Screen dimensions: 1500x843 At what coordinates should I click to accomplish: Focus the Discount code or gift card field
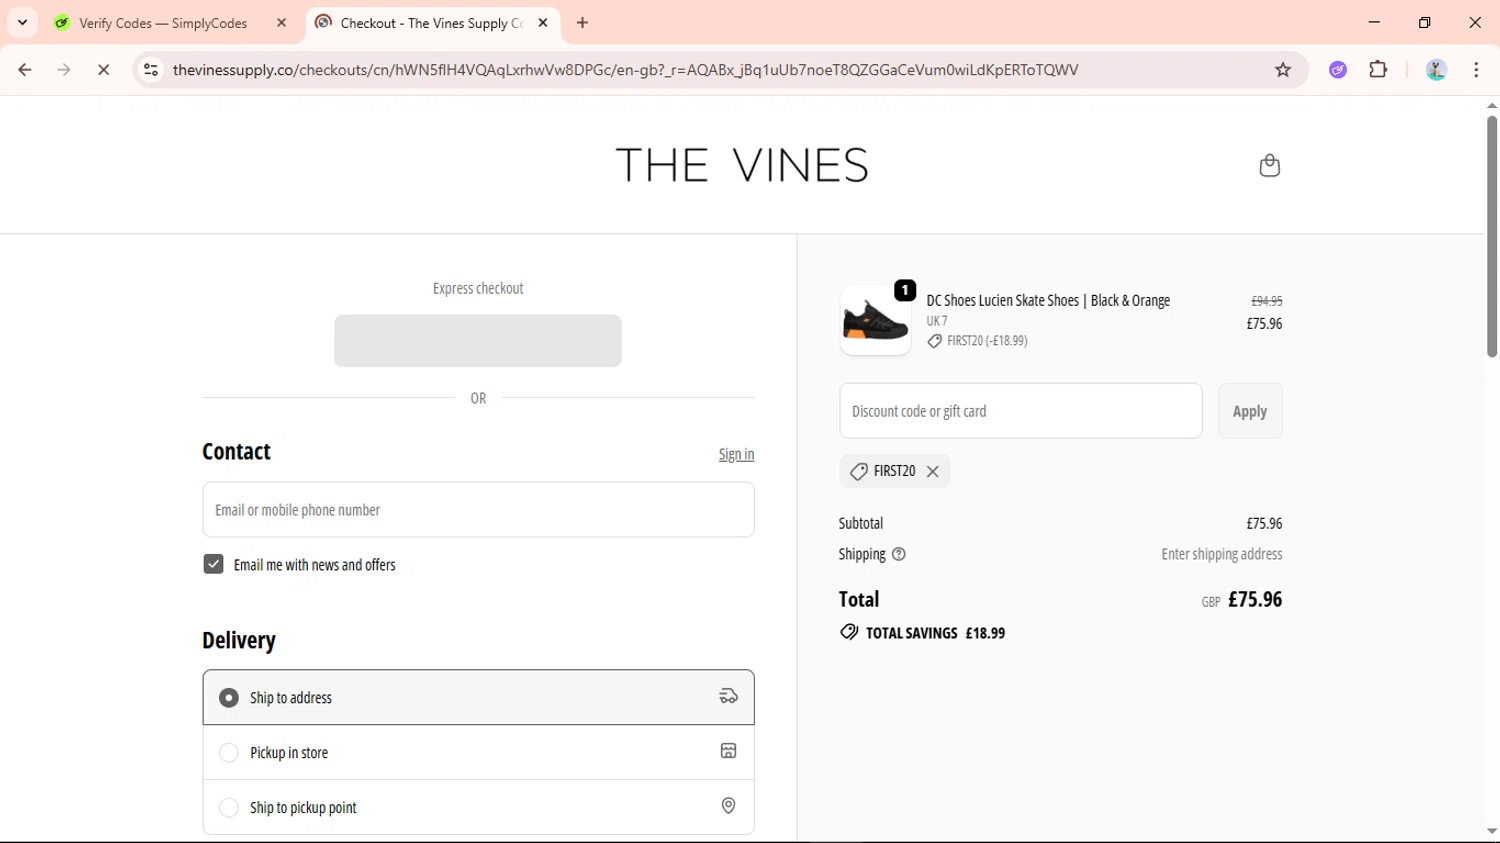[1021, 411]
